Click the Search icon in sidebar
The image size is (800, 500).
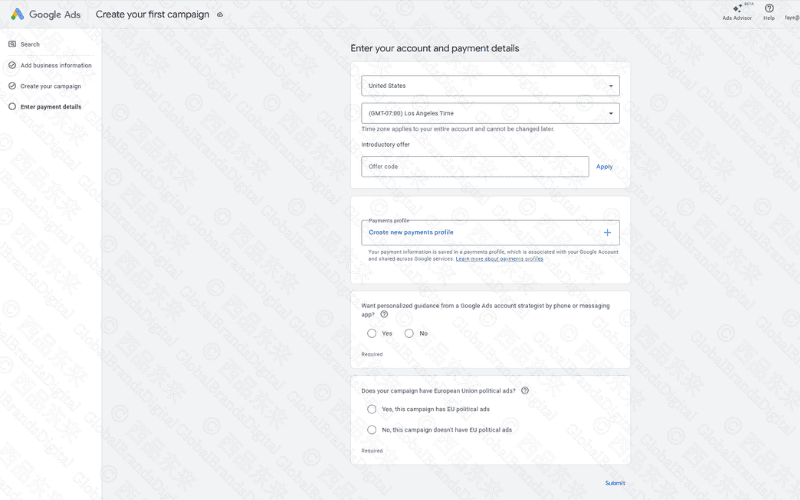(12, 44)
